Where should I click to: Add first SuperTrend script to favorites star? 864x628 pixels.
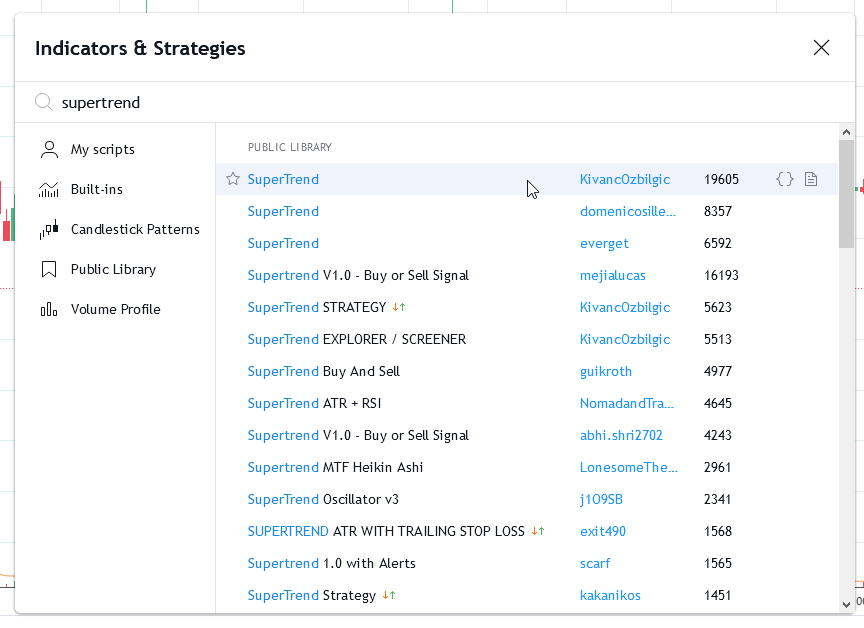[233, 179]
